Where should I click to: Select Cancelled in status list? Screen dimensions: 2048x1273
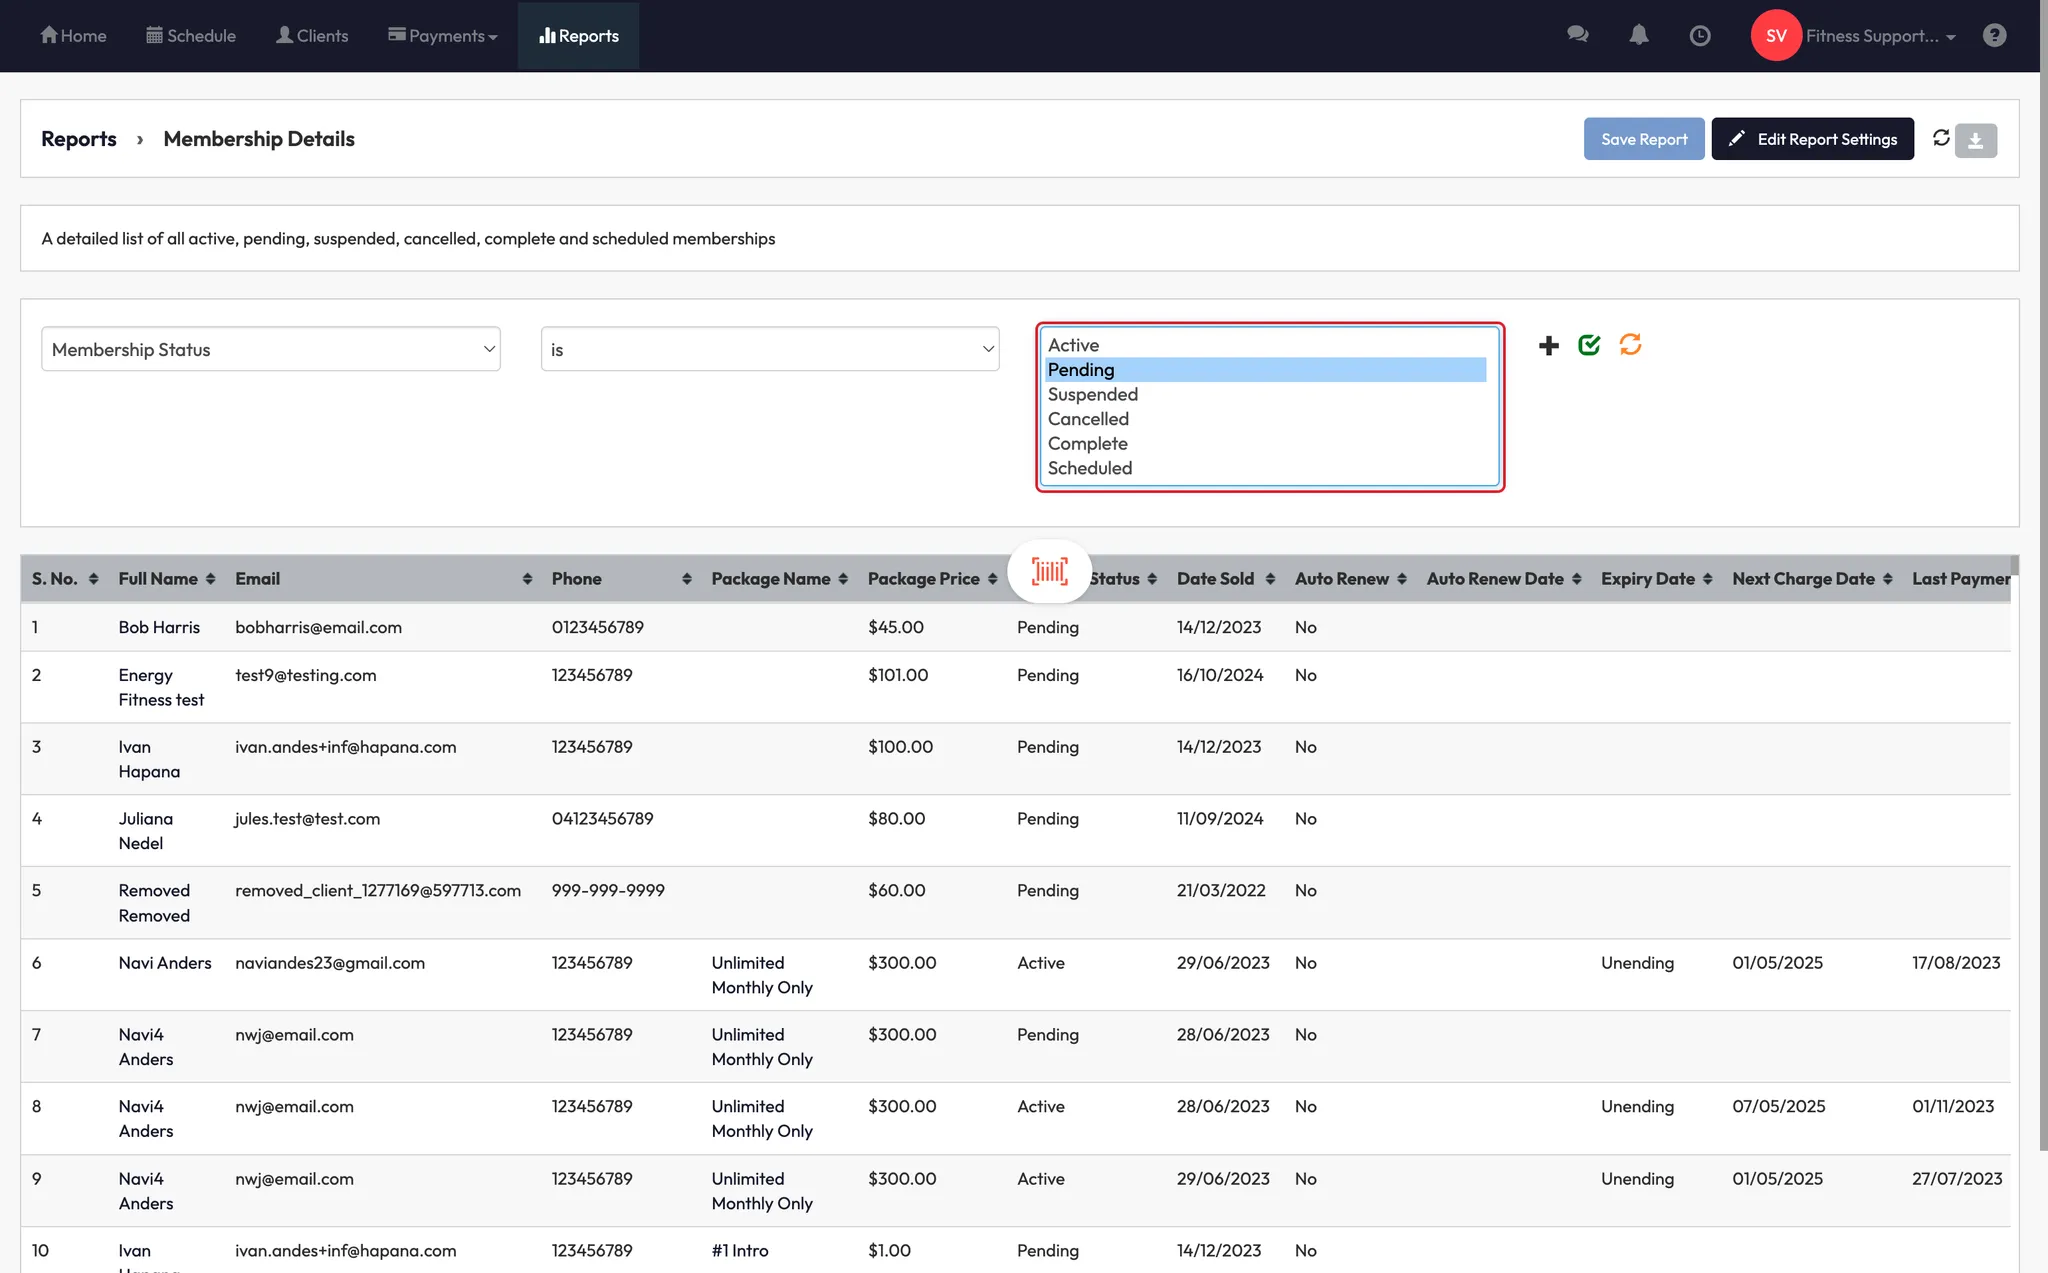(1088, 419)
